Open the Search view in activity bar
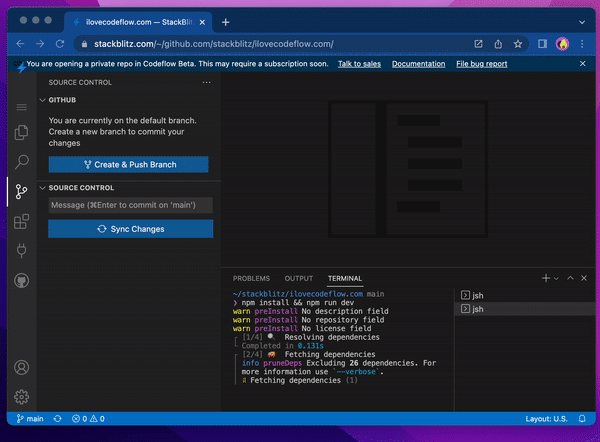The height and width of the screenshot is (442, 600). pyautogui.click(x=21, y=161)
